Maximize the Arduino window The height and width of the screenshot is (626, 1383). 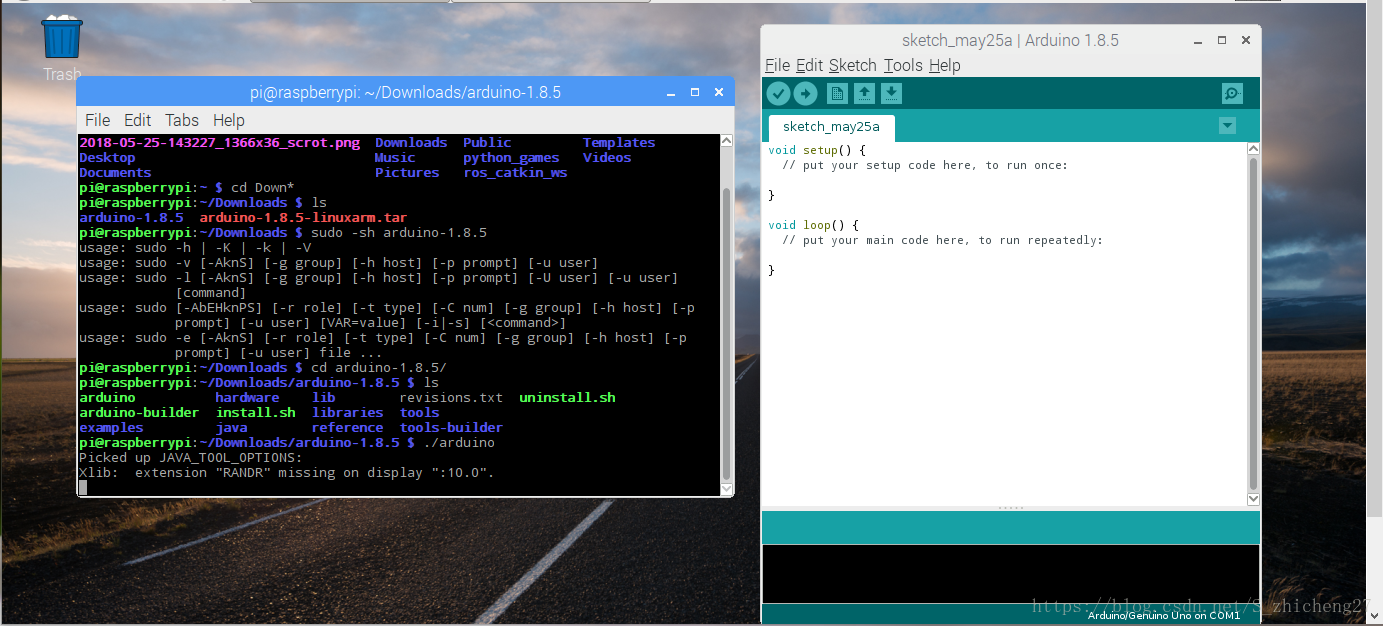[1221, 40]
